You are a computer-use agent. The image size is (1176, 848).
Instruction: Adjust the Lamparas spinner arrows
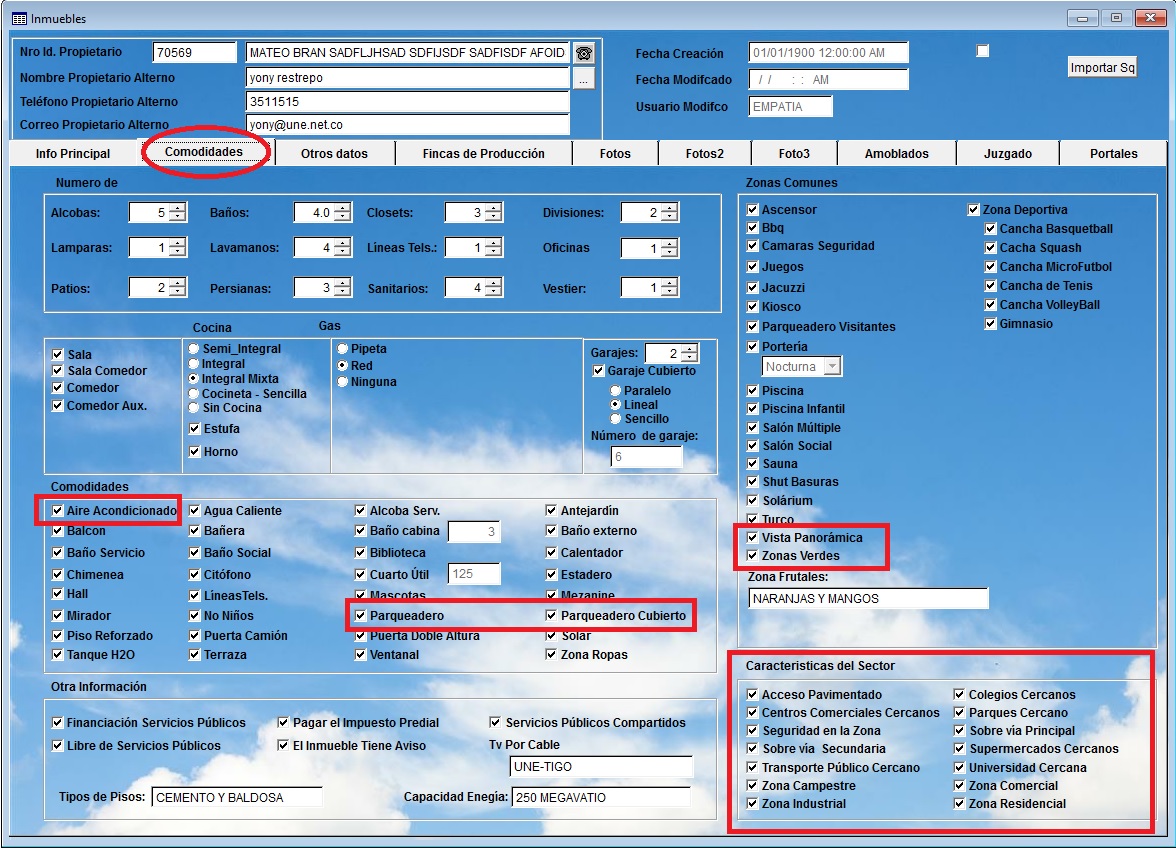[177, 247]
